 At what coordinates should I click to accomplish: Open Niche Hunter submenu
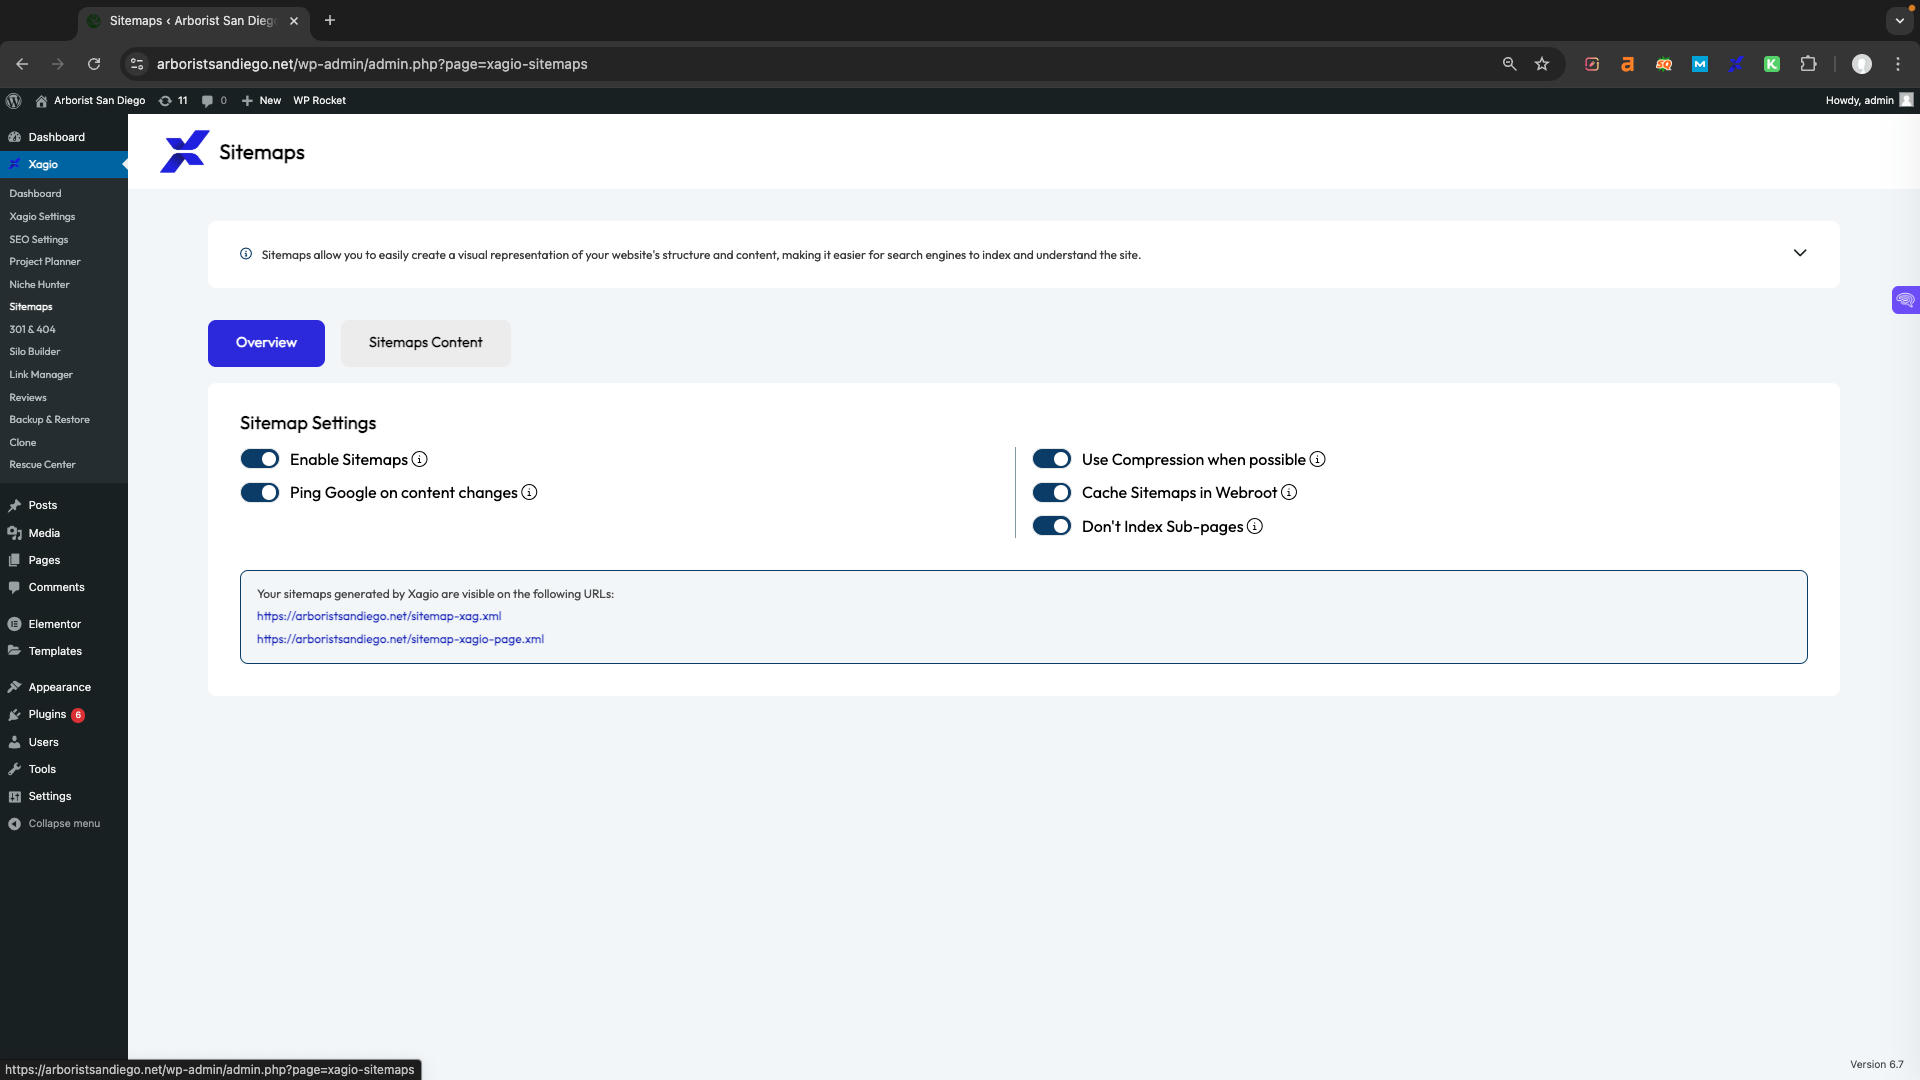click(x=39, y=285)
